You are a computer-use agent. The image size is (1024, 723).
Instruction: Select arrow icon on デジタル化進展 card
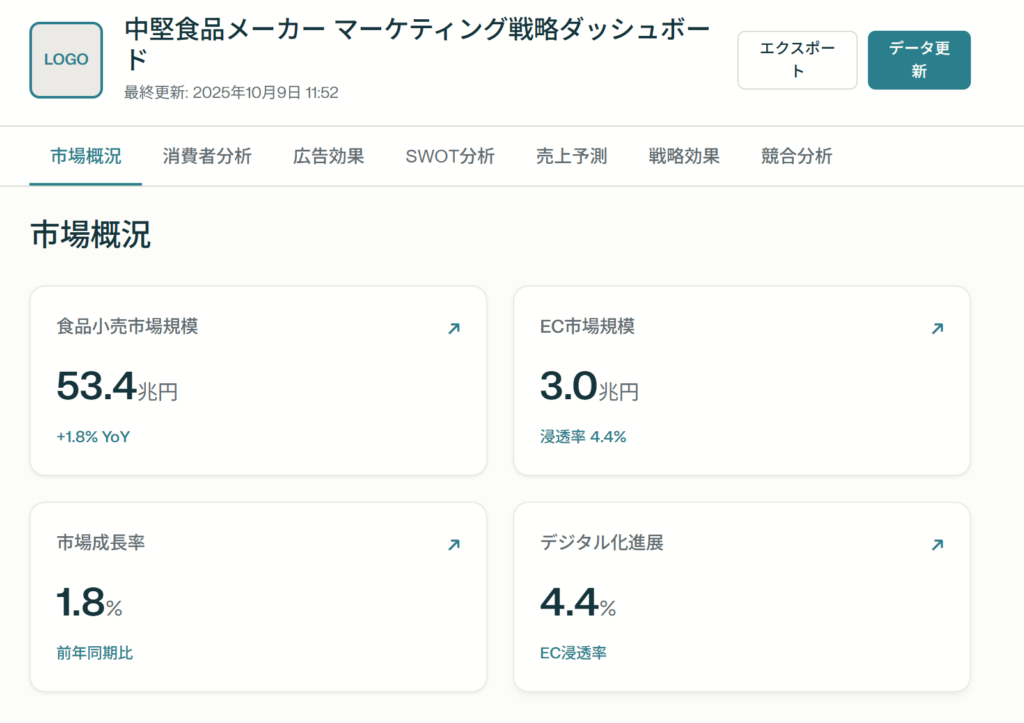point(937,545)
